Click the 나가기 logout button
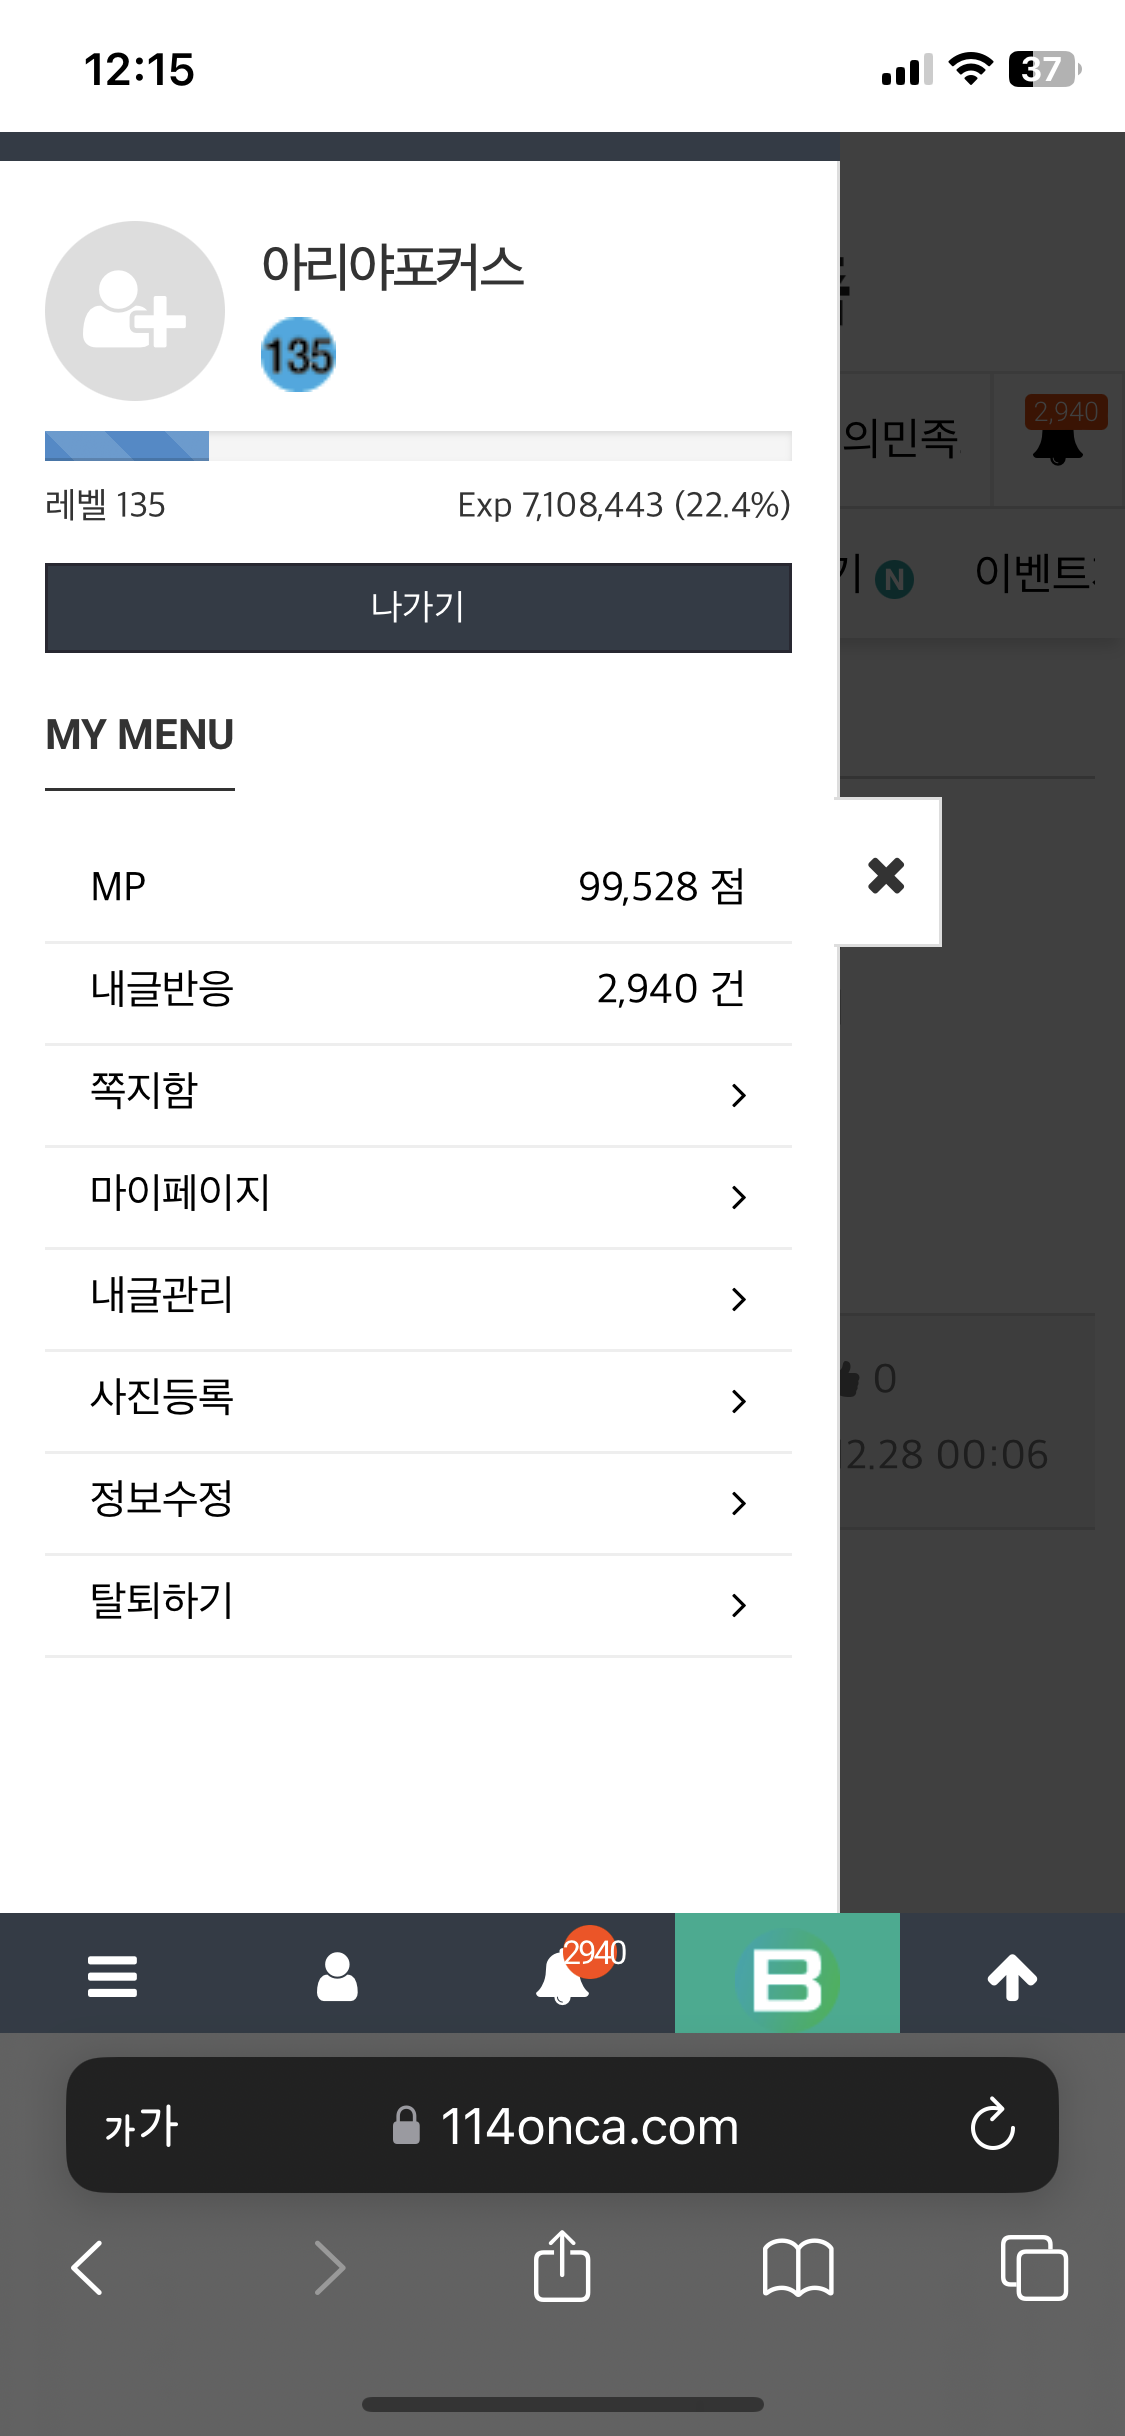This screenshot has height=2436, width=1125. click(418, 607)
